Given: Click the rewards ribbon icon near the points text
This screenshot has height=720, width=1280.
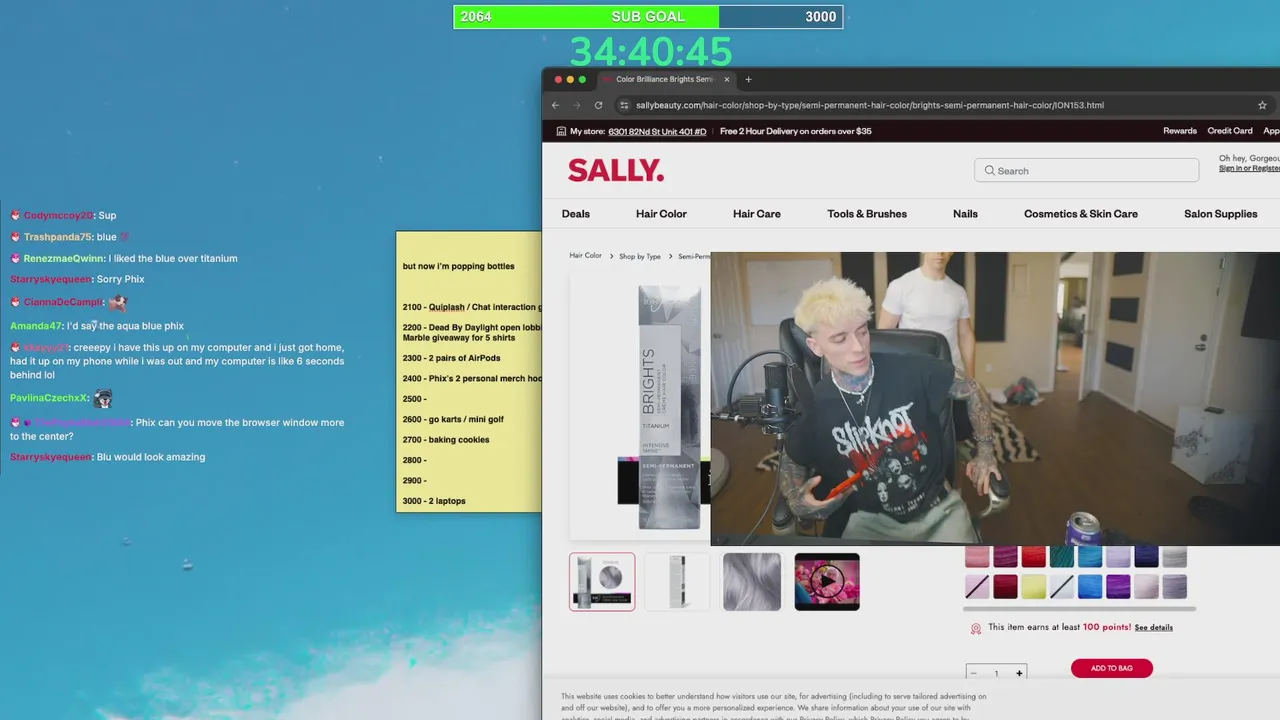Looking at the screenshot, I should tap(976, 628).
